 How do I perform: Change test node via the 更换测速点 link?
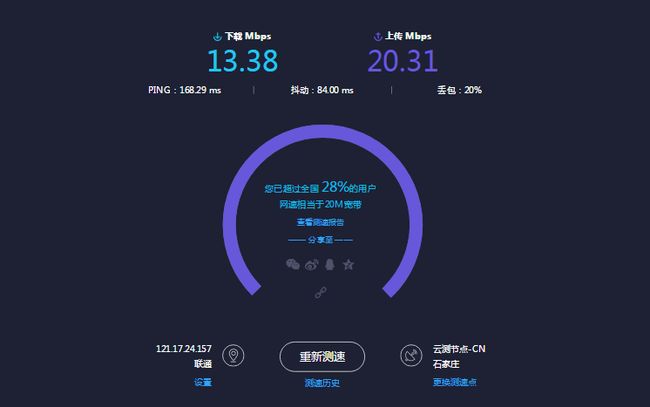click(x=454, y=382)
